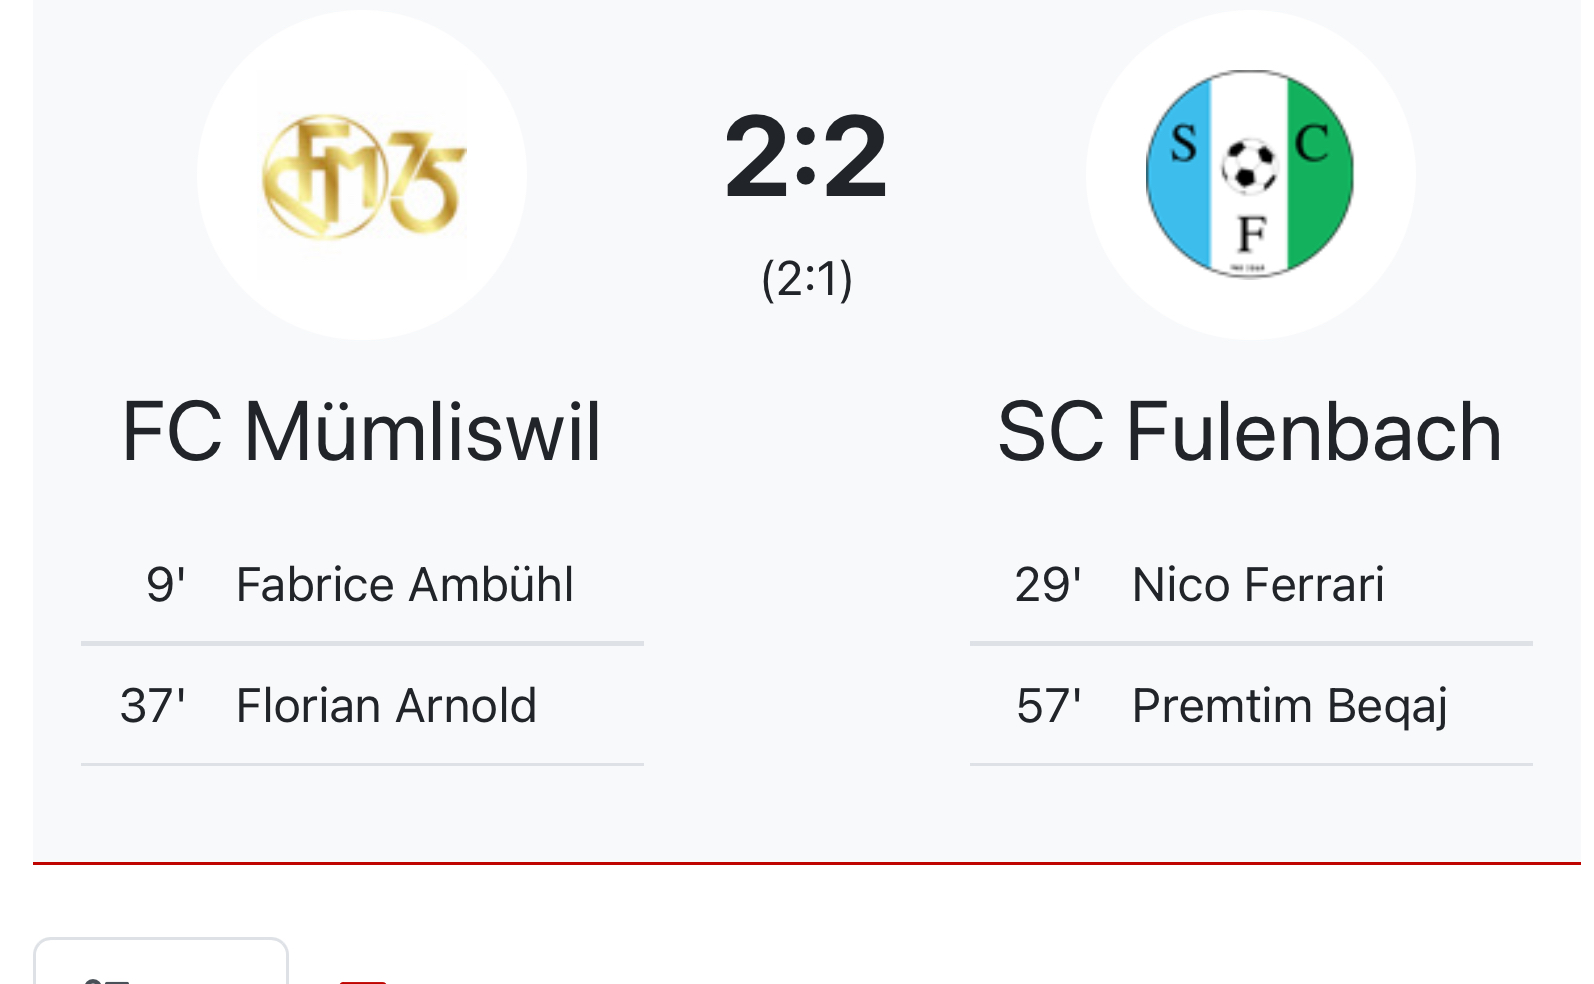The width and height of the screenshot is (1594, 984).
Task: Click the FC Mümliswil gold club logo
Action: click(362, 176)
